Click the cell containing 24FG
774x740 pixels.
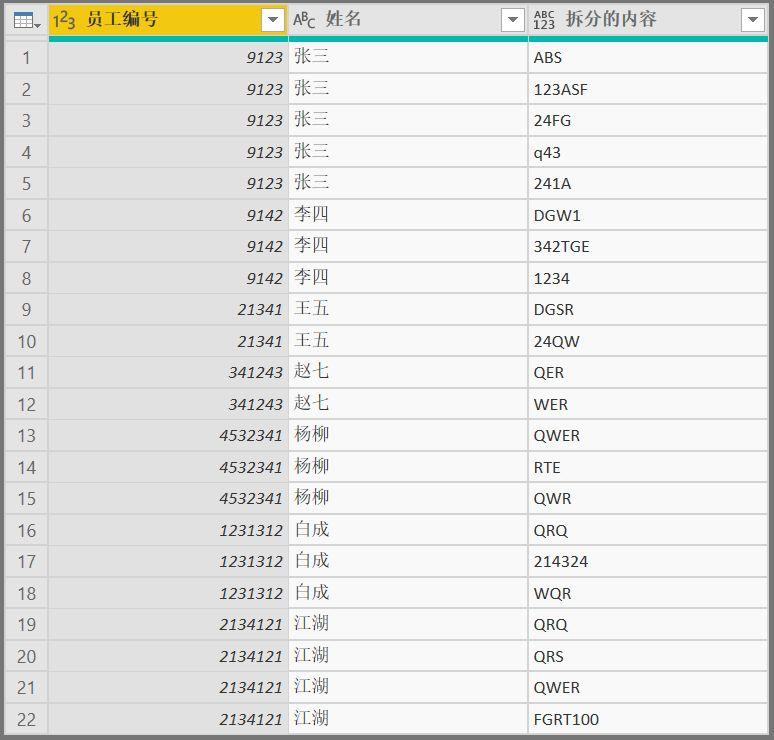[648, 120]
